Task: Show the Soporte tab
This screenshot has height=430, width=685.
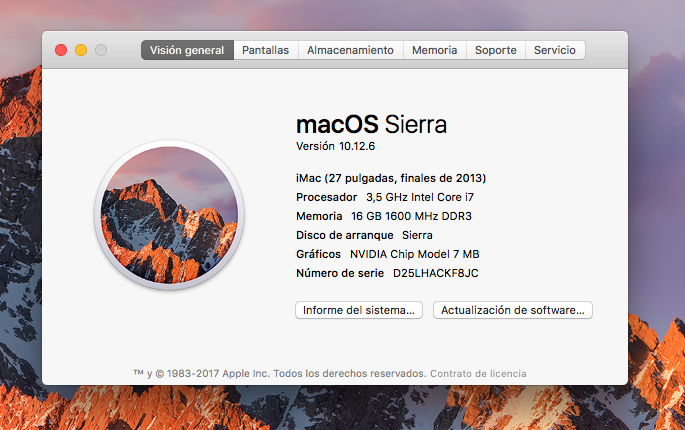Action: pos(496,50)
